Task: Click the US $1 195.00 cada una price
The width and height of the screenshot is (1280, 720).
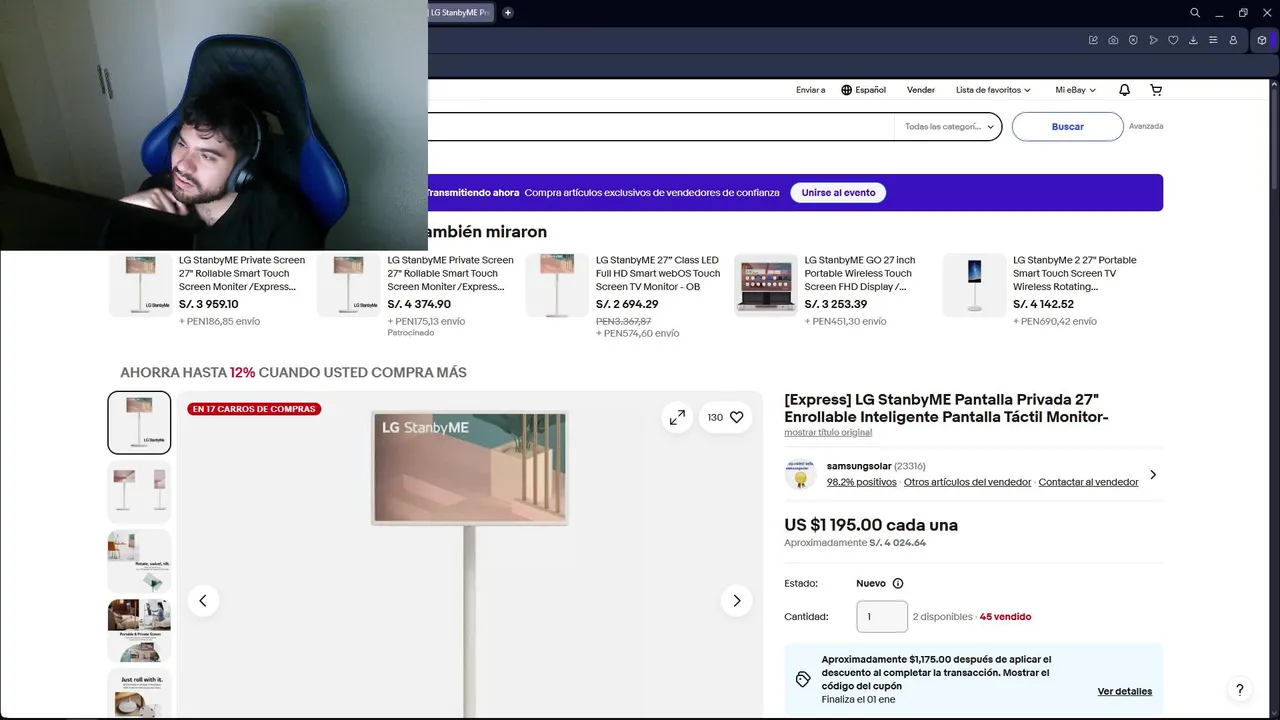Action: coord(871,525)
